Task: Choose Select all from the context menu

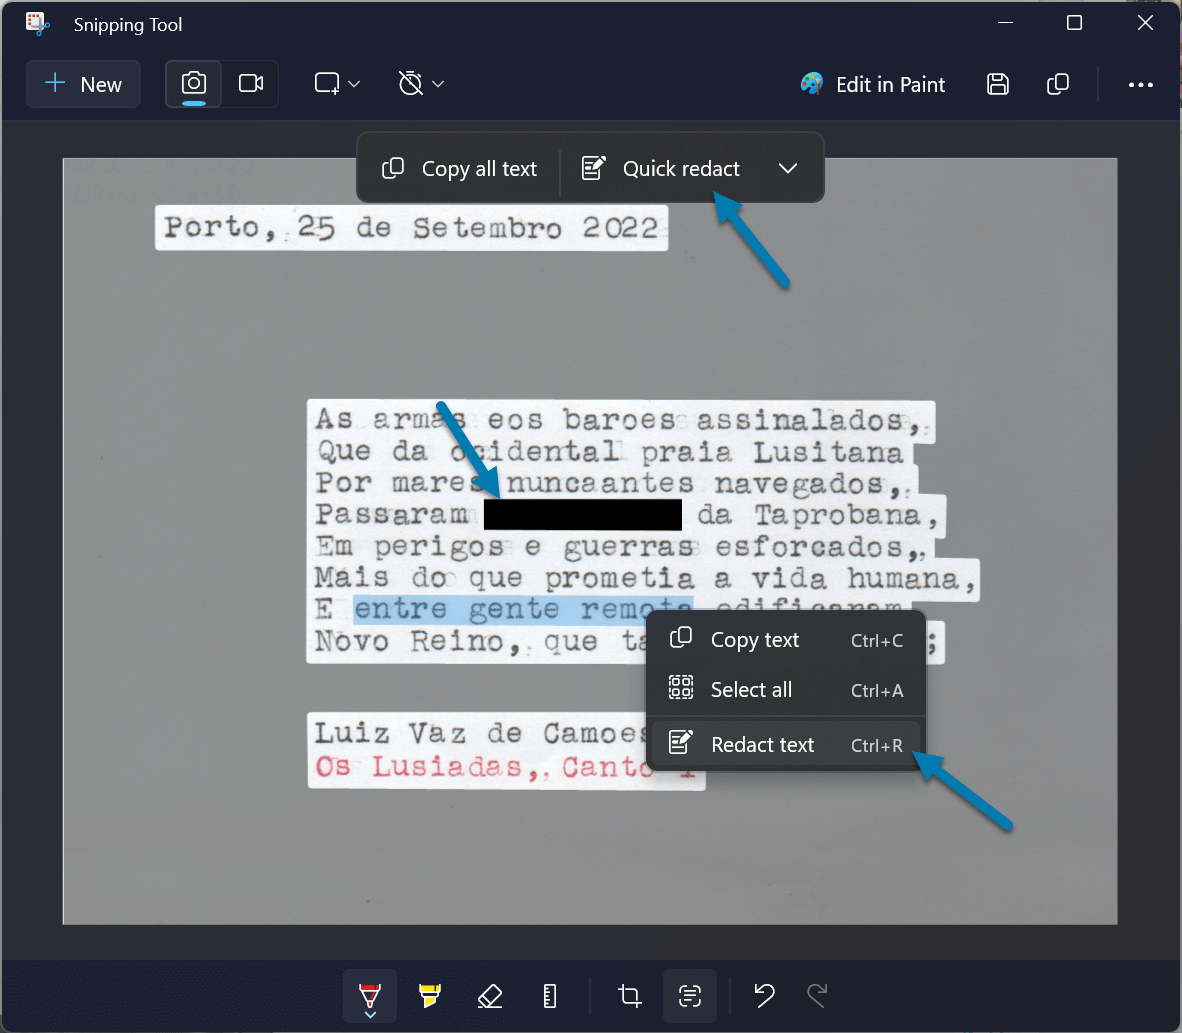Action: [x=786, y=690]
